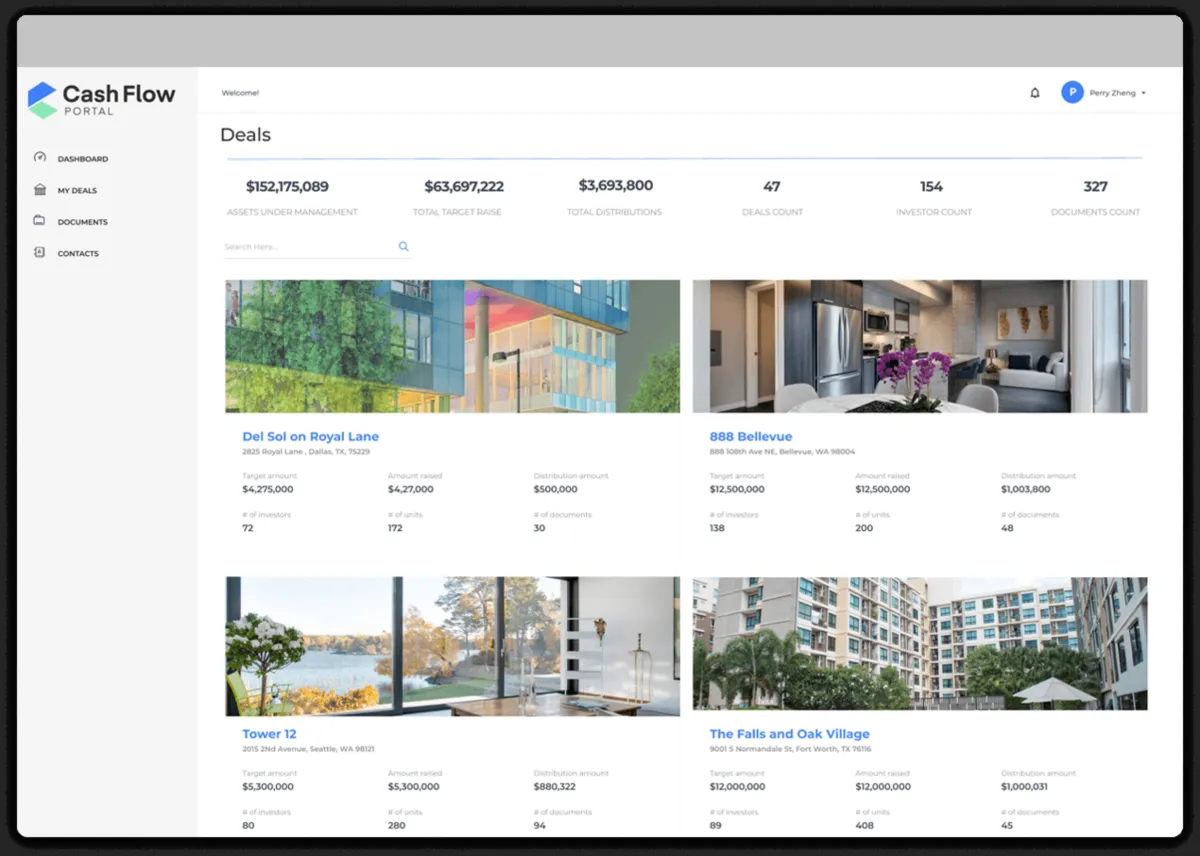Click the Cash Flow Portal logo
Image resolution: width=1200 pixels, height=856 pixels.
click(101, 100)
